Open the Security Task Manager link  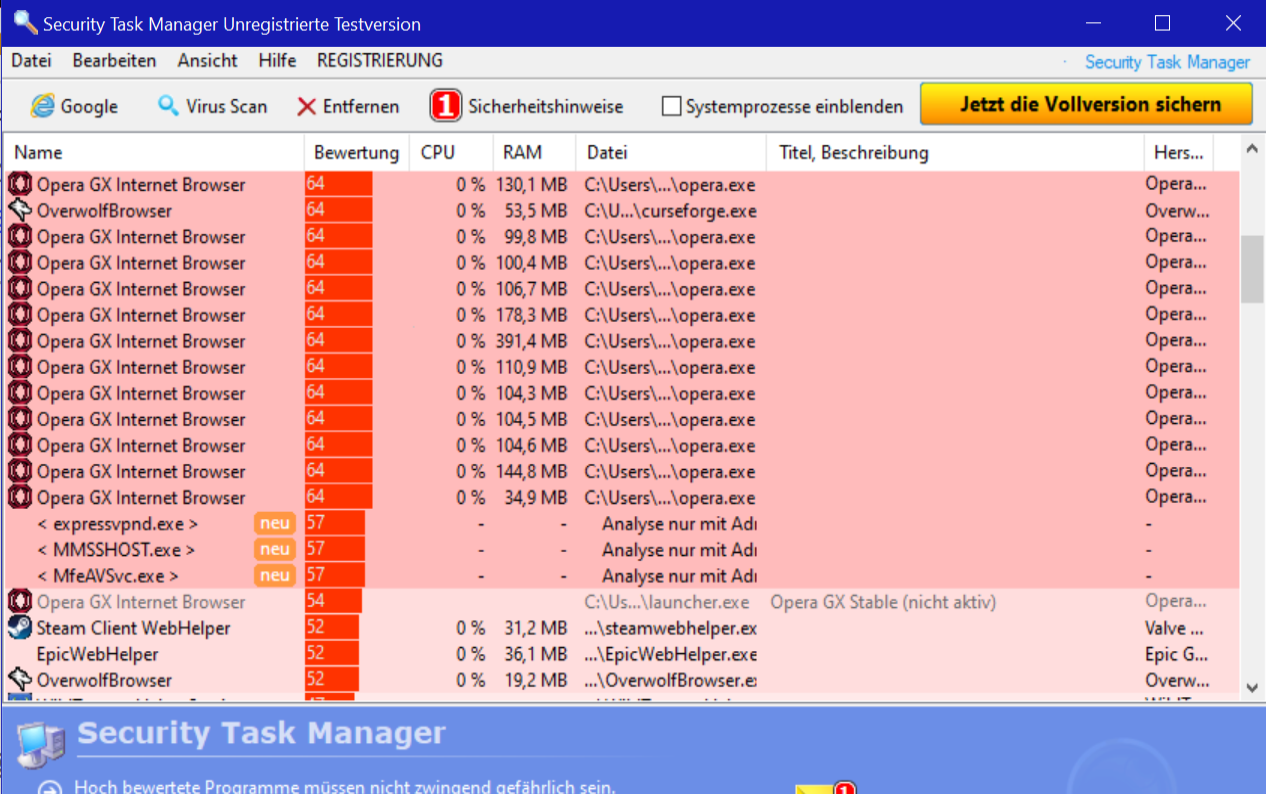tap(1167, 62)
